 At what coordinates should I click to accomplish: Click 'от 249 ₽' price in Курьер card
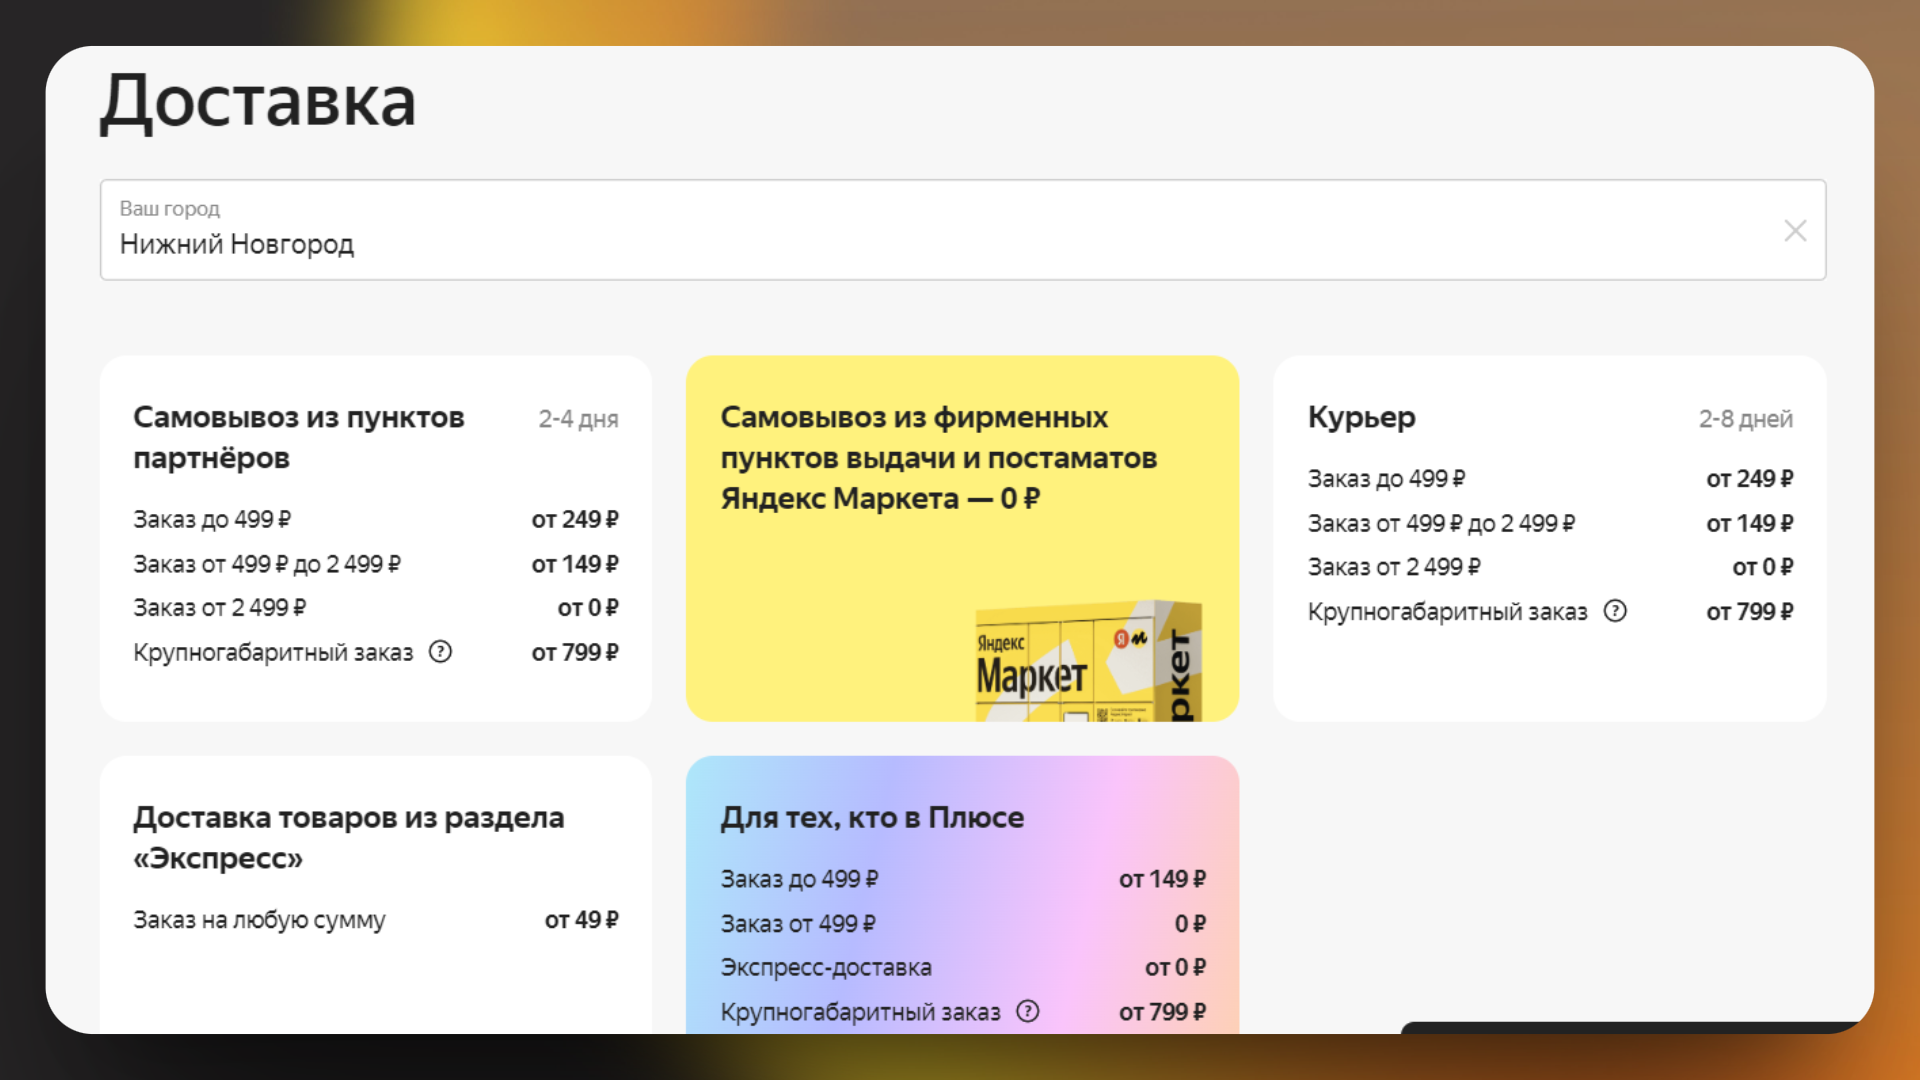pos(1749,479)
